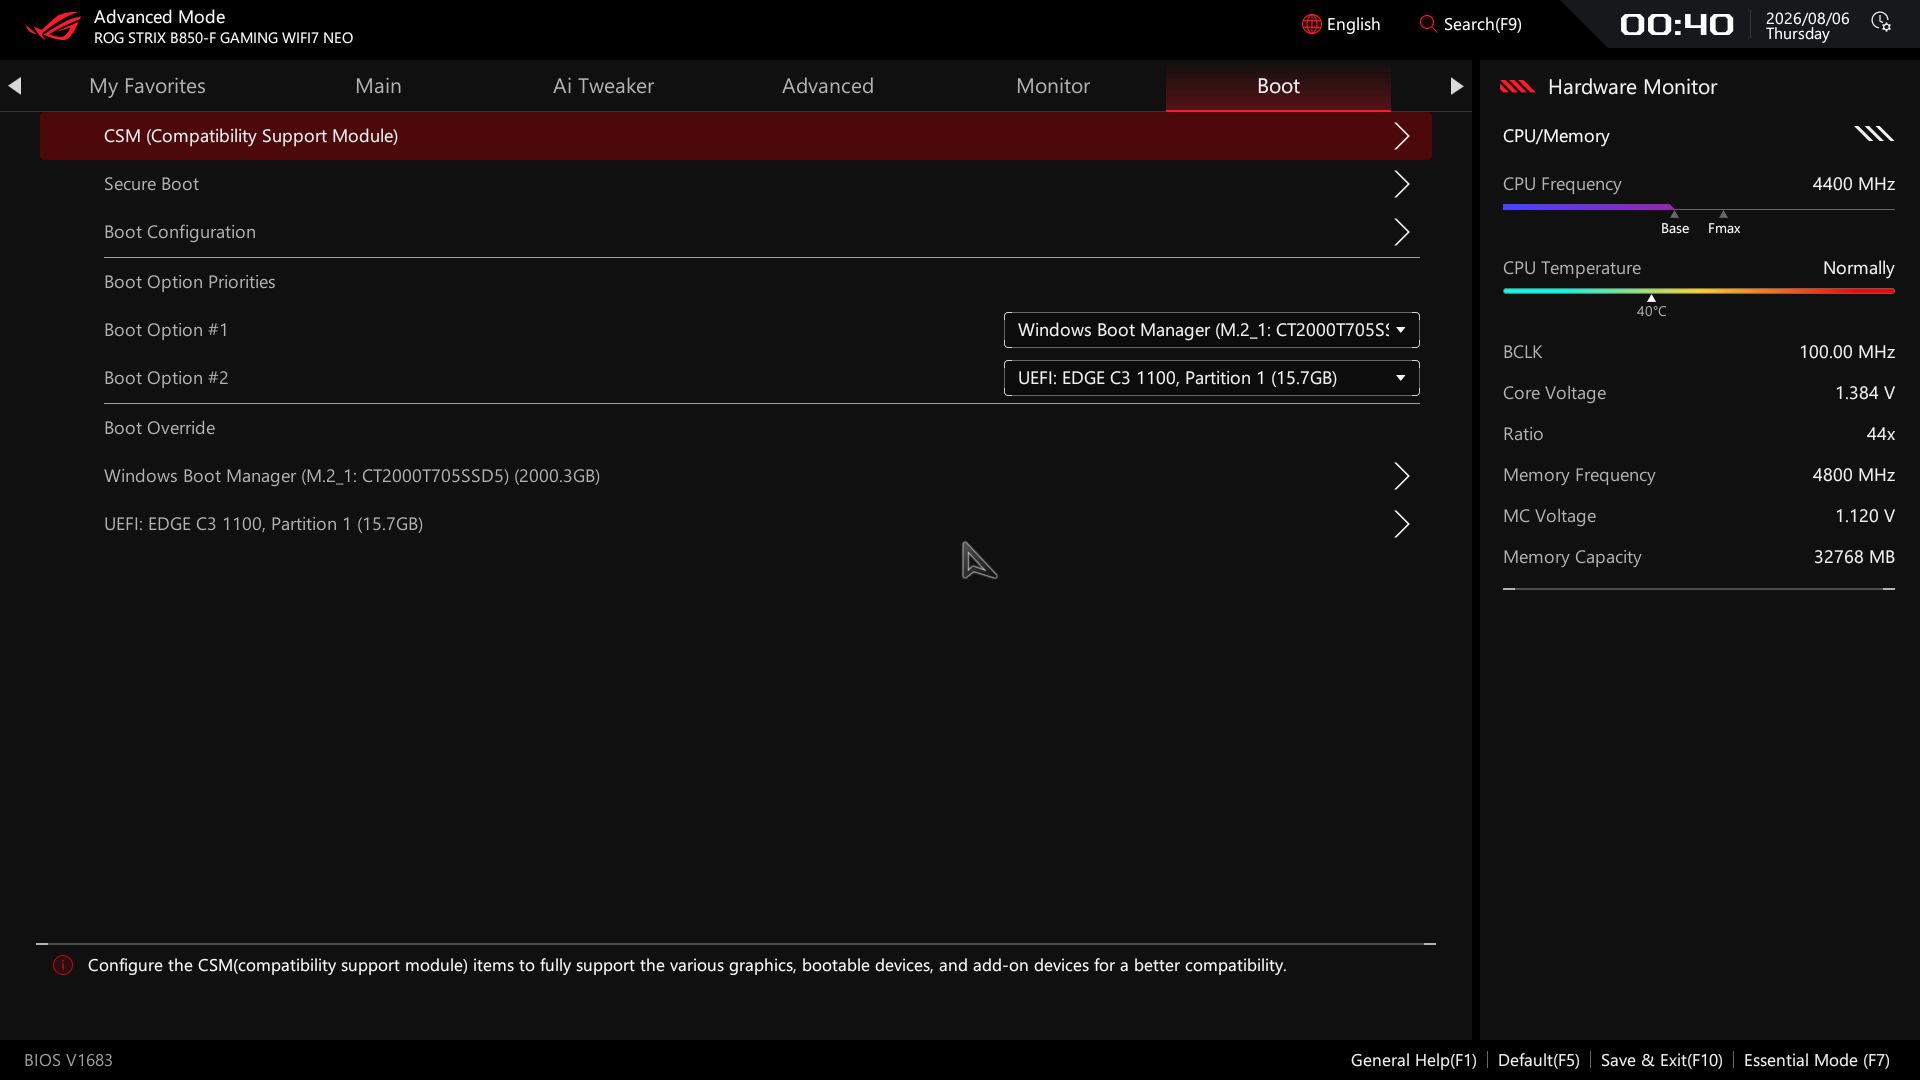
Task: Click the 00:40 clock
Action: tap(1676, 24)
